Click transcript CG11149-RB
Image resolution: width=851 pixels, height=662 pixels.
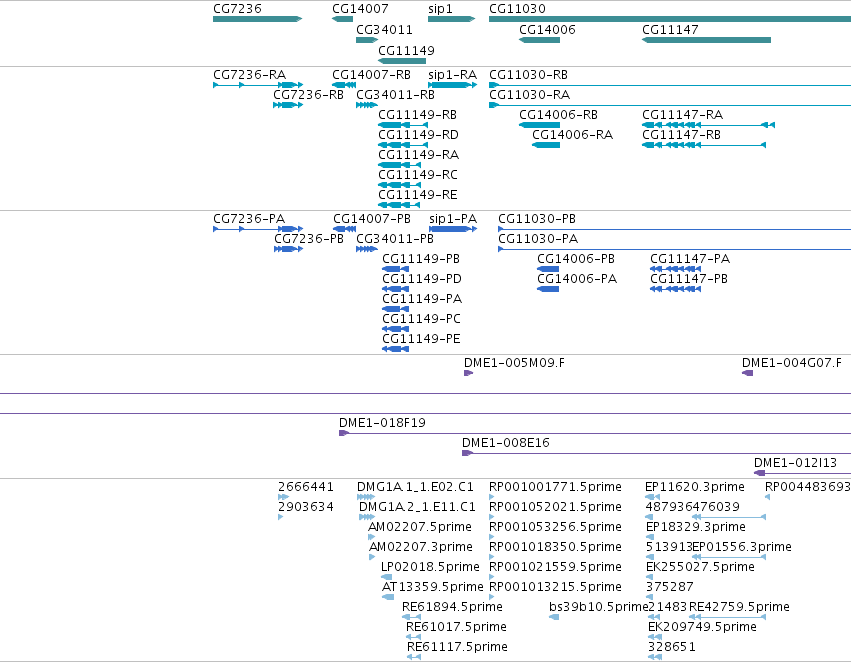coord(403,125)
